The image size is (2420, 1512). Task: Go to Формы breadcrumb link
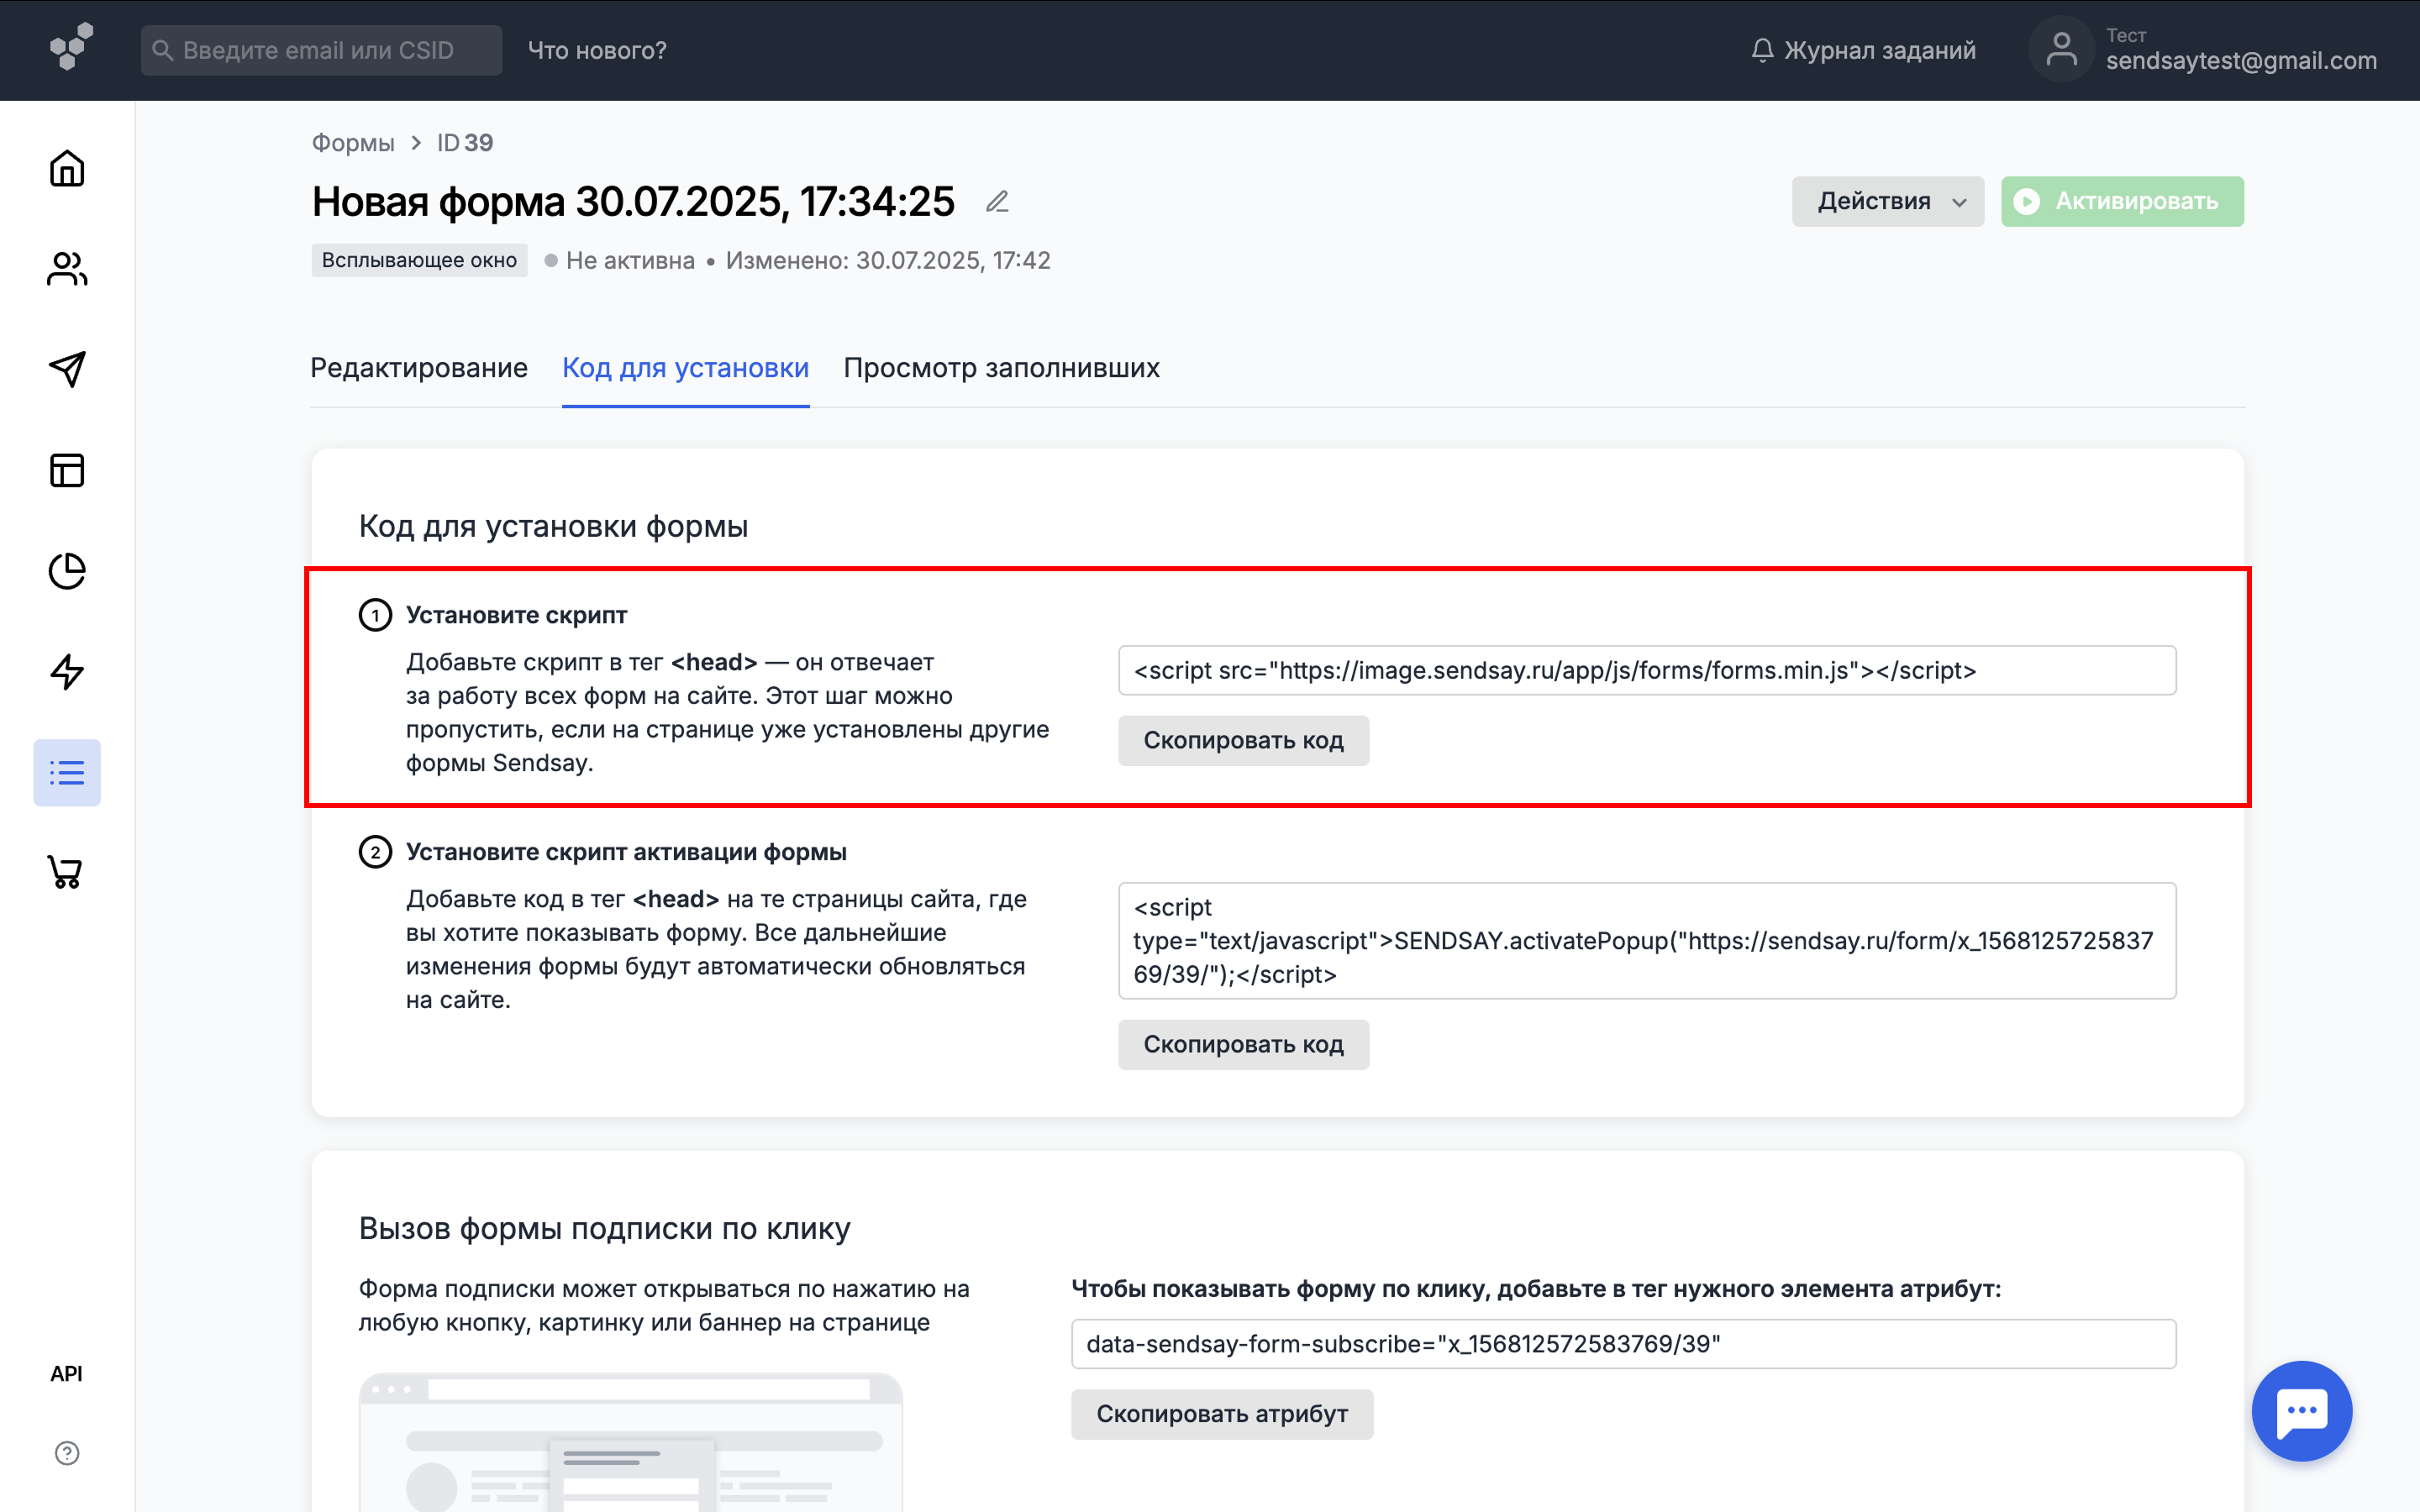[x=353, y=143]
